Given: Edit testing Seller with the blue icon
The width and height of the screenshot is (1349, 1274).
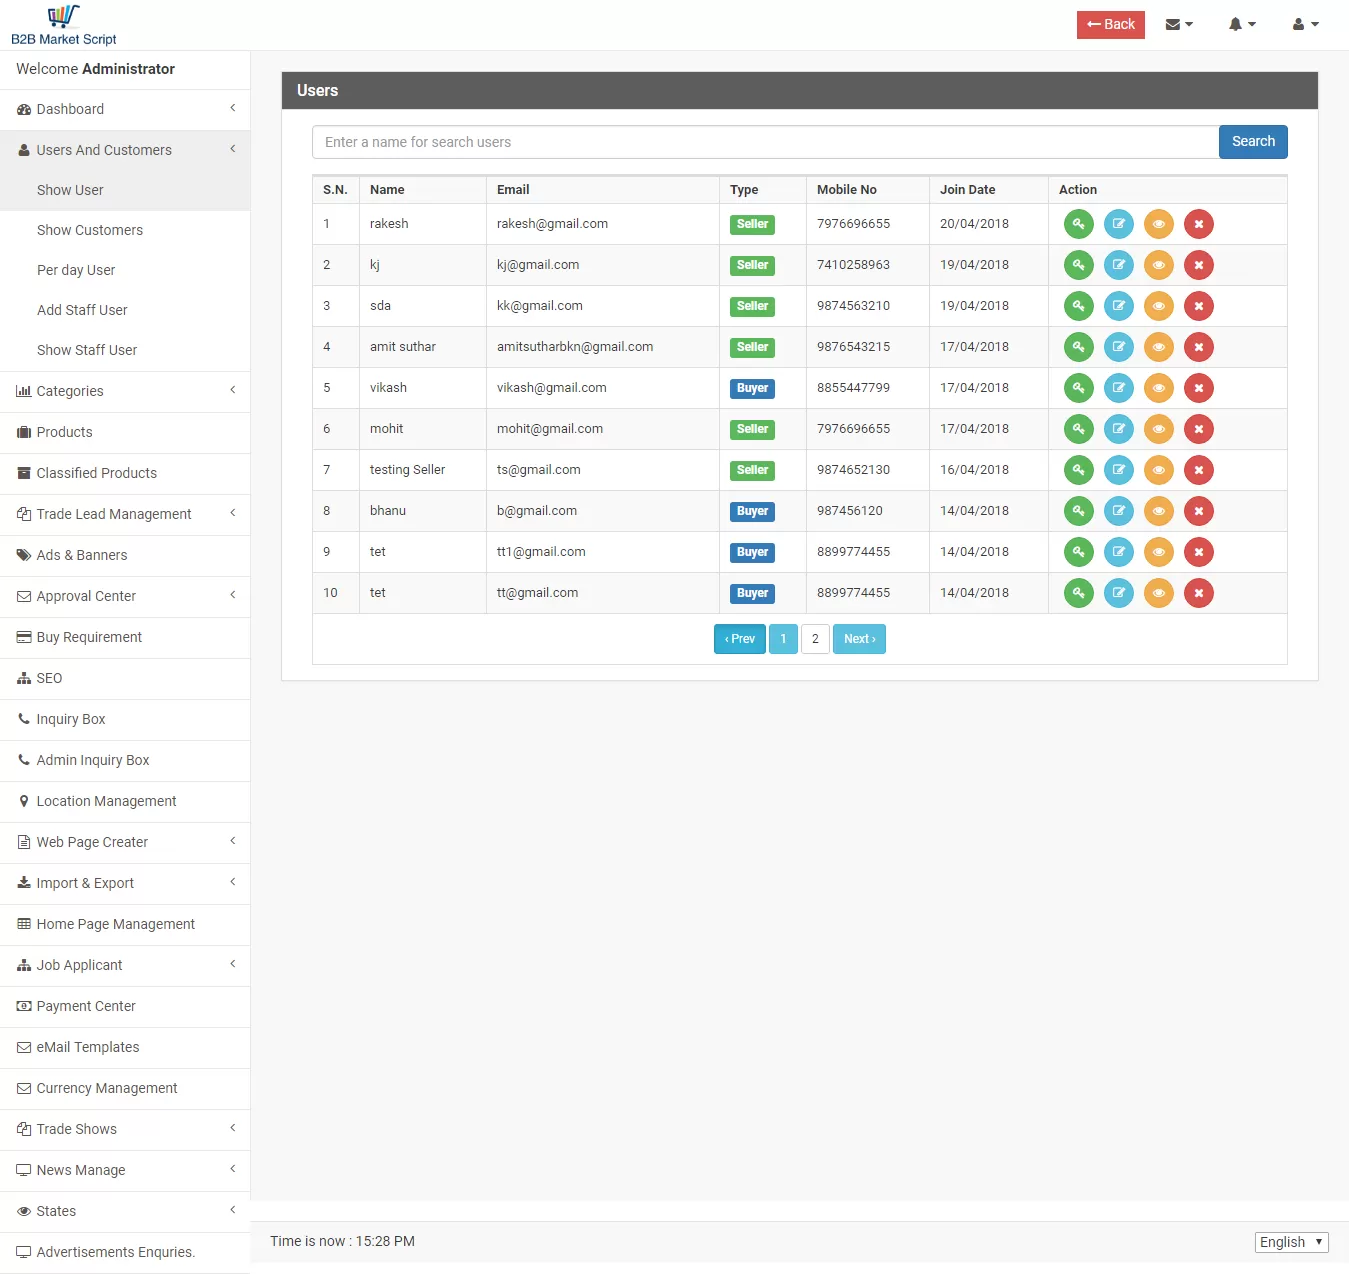Looking at the screenshot, I should [1119, 470].
